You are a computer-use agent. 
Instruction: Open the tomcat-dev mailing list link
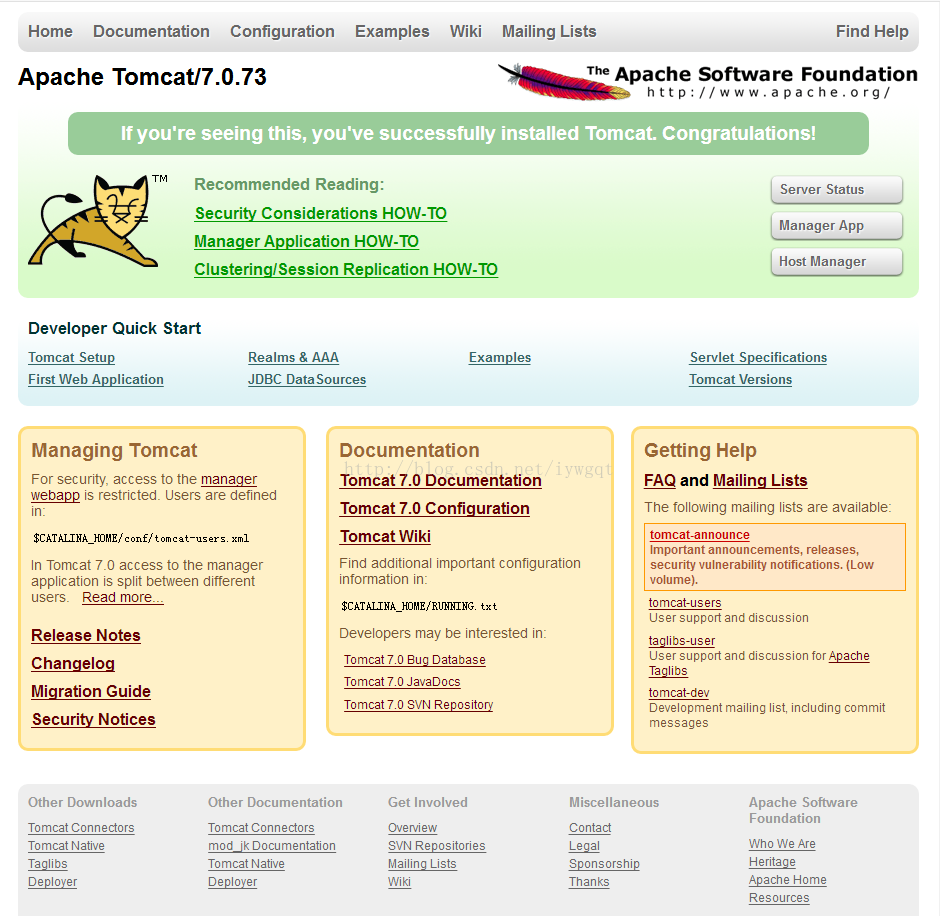[679, 693]
